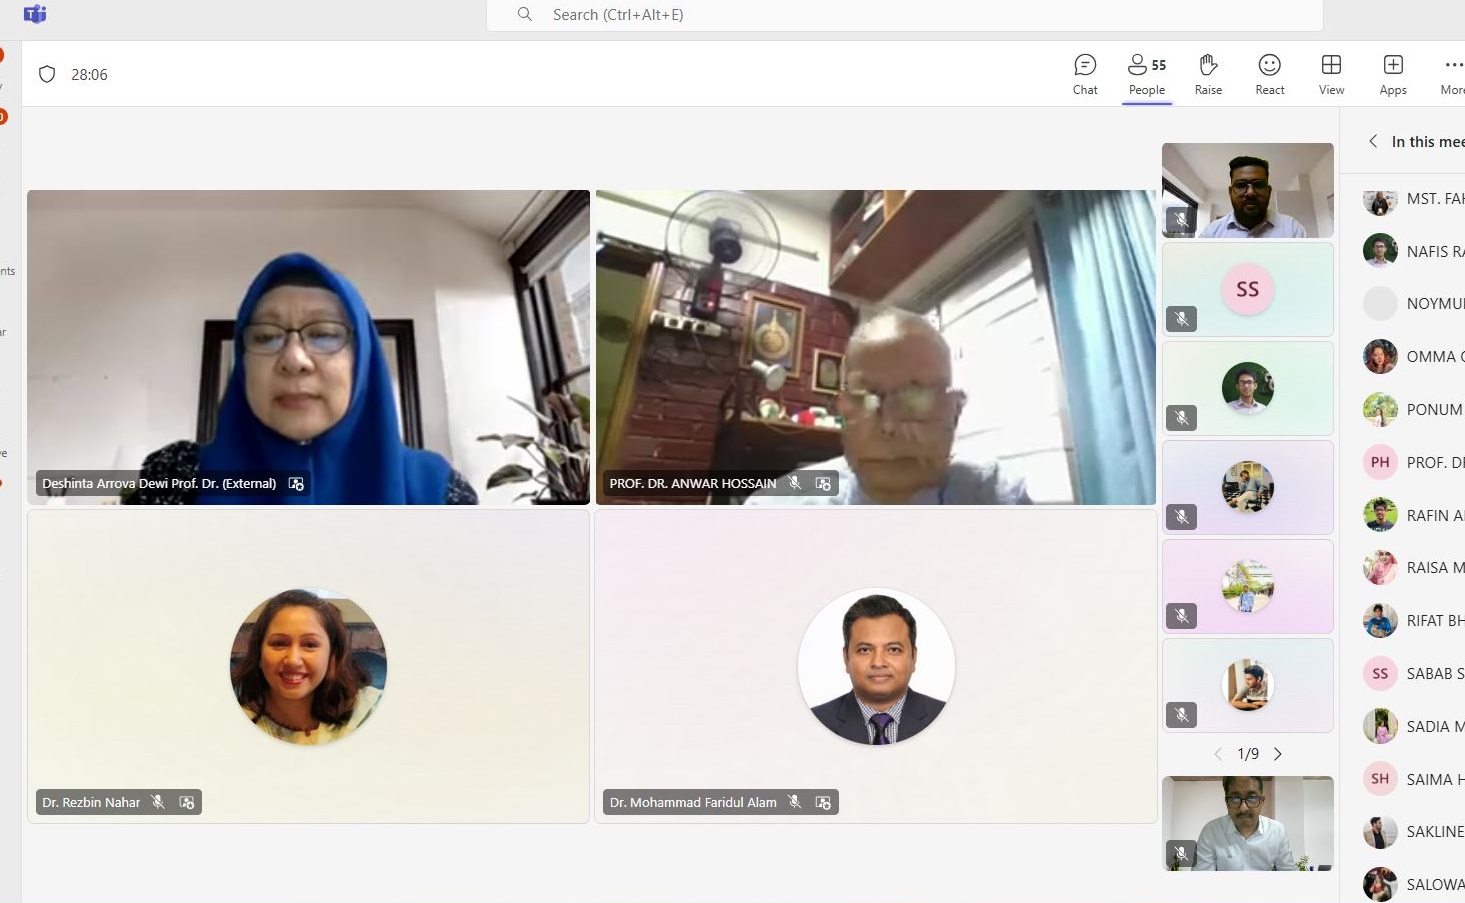This screenshot has width=1465, height=903.
Task: Open the React emoji menu
Action: coord(1269,75)
